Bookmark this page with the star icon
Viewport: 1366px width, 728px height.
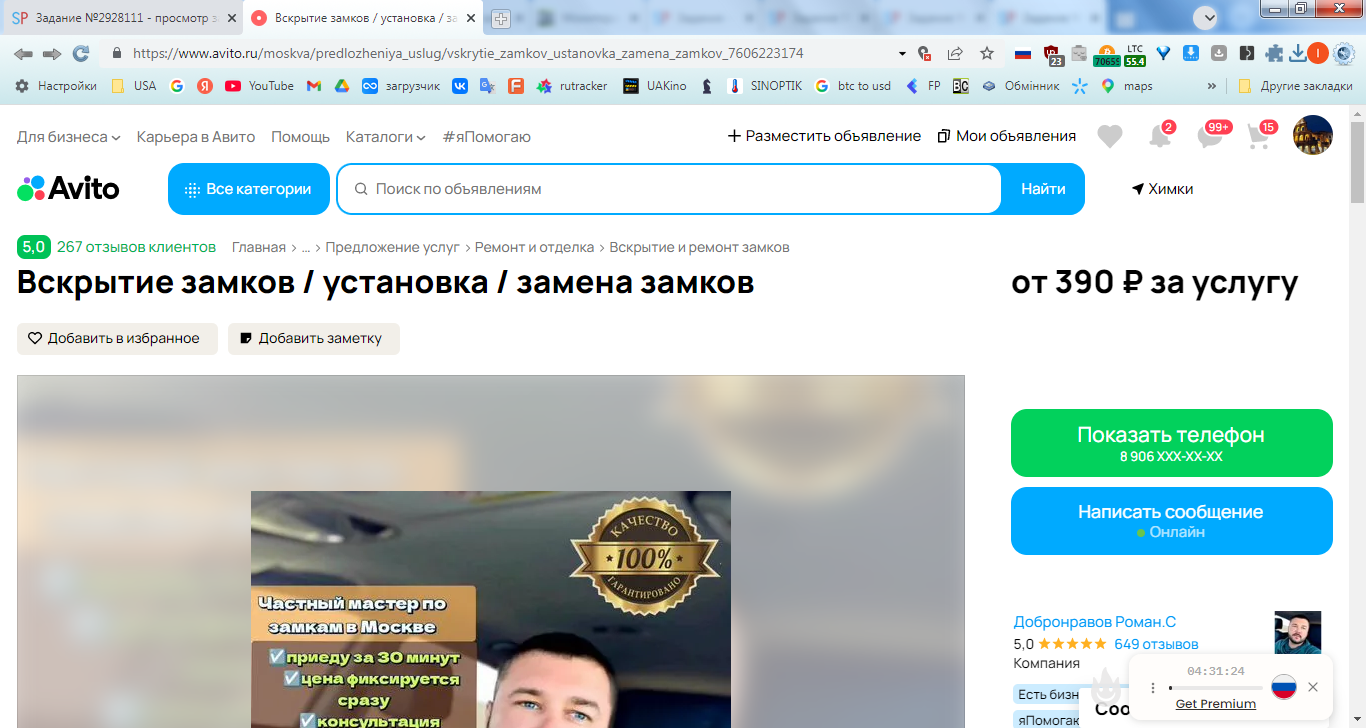coord(987,53)
